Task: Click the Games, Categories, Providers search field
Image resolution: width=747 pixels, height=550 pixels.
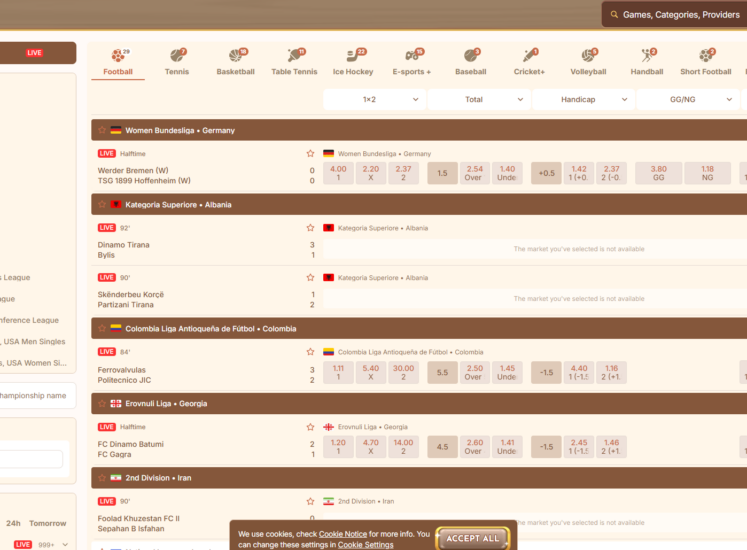Action: (680, 15)
